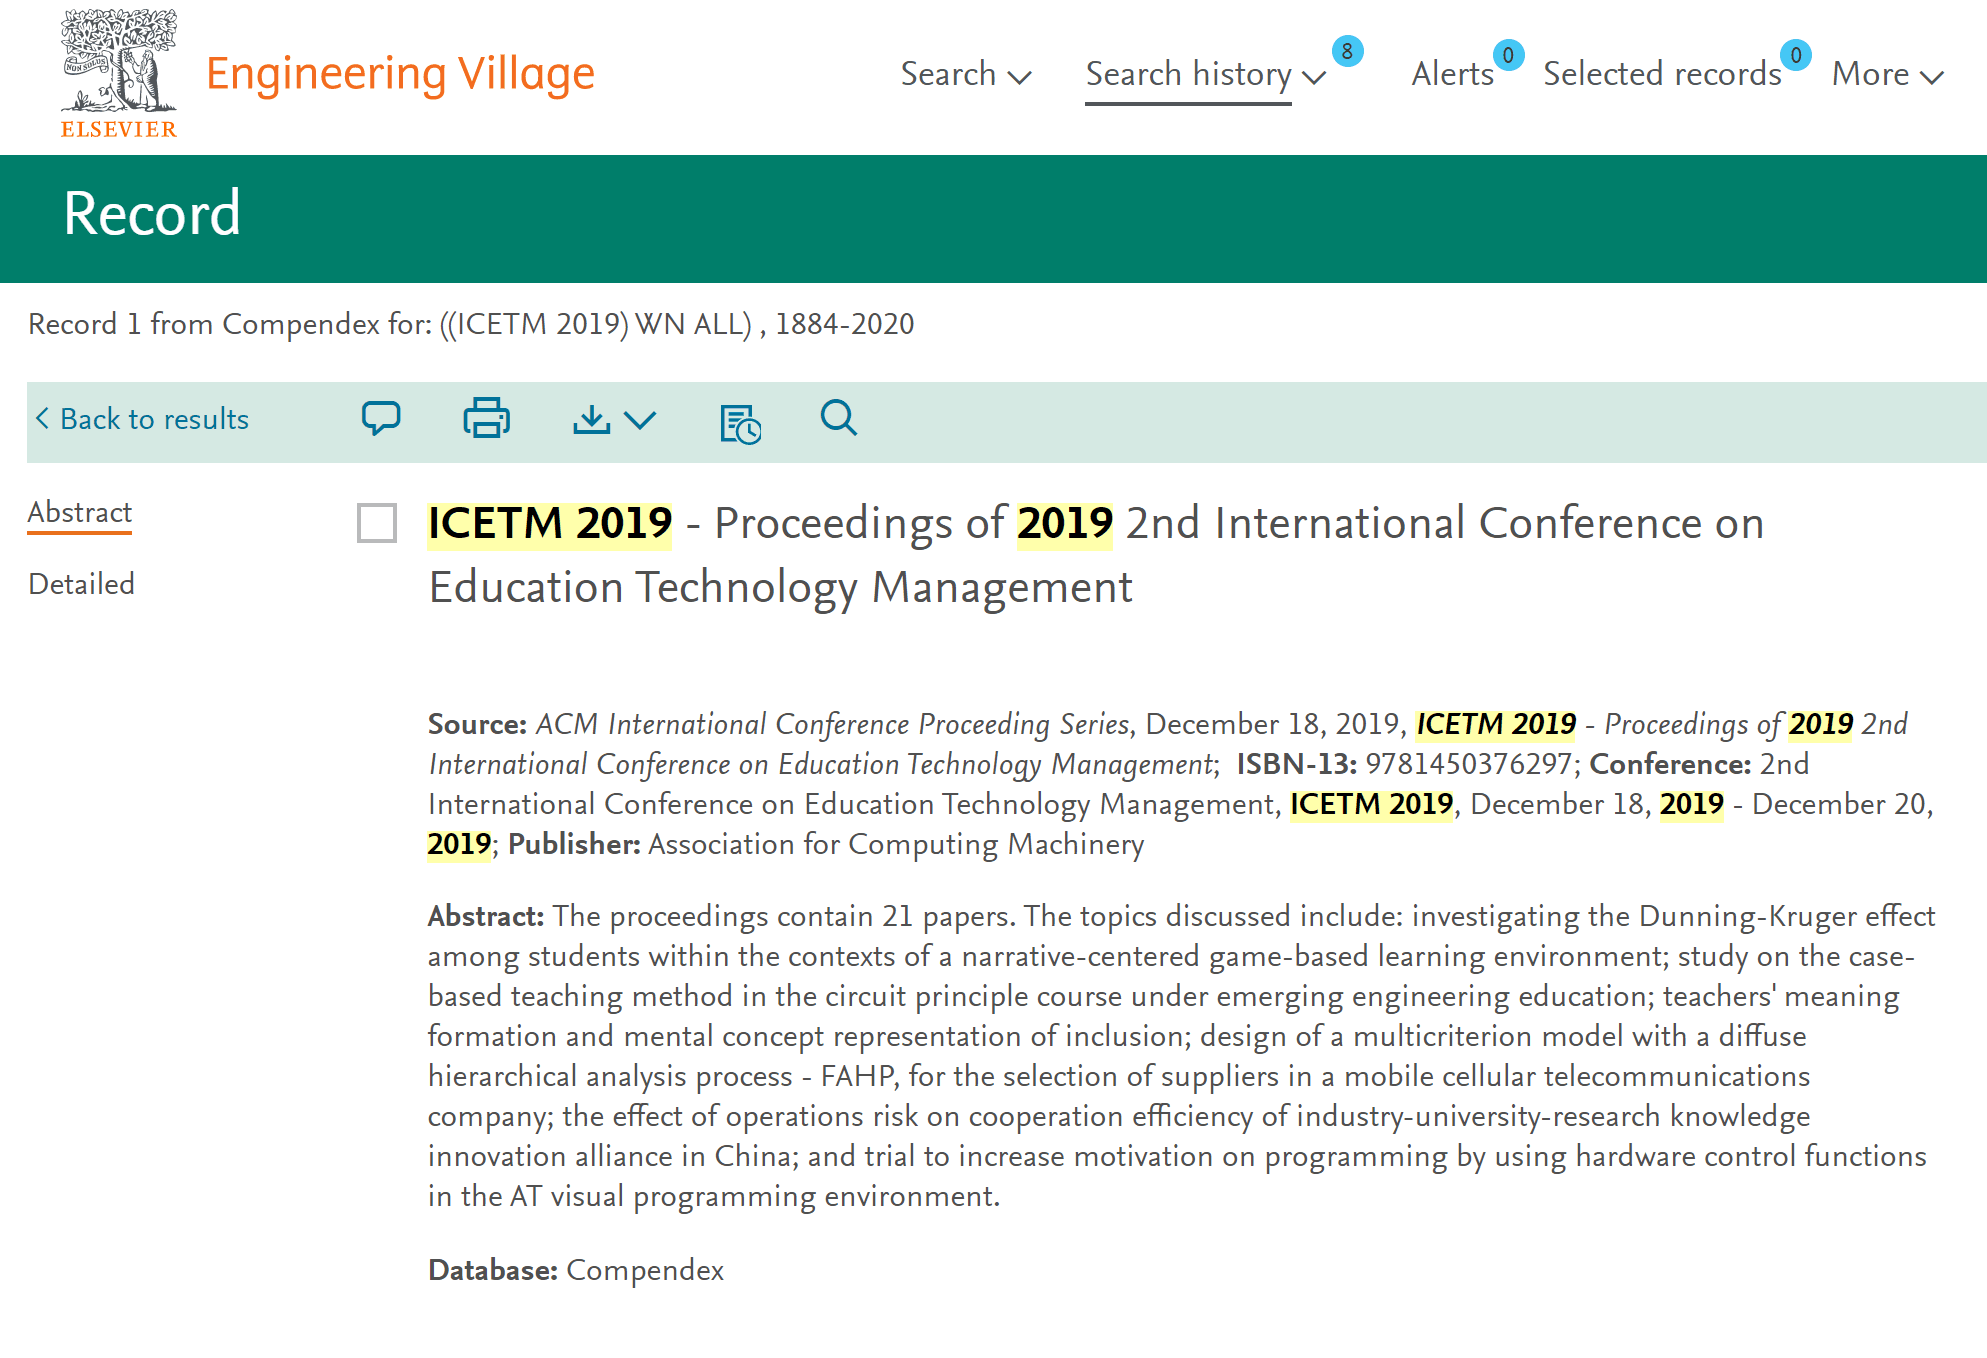Click the print icon

[487, 418]
